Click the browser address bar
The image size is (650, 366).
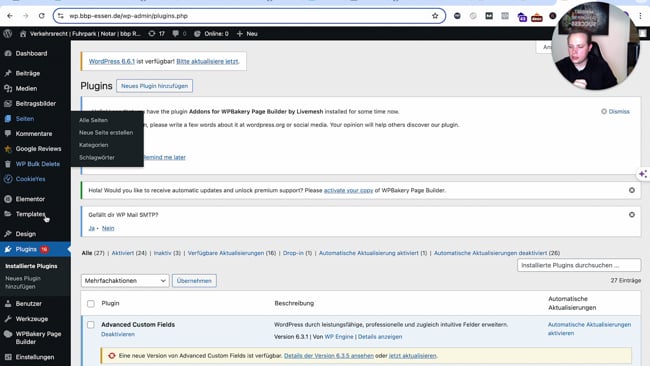[x=249, y=16]
